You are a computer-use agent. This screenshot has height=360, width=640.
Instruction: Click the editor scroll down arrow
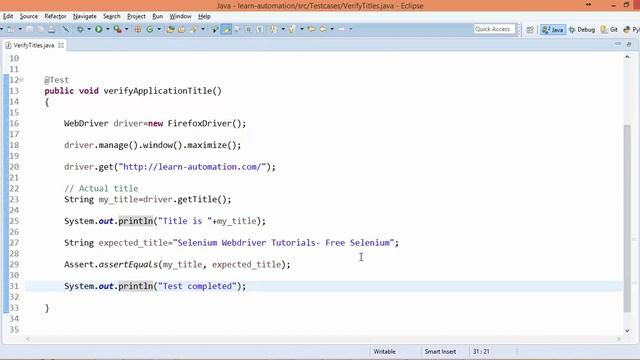[627, 330]
